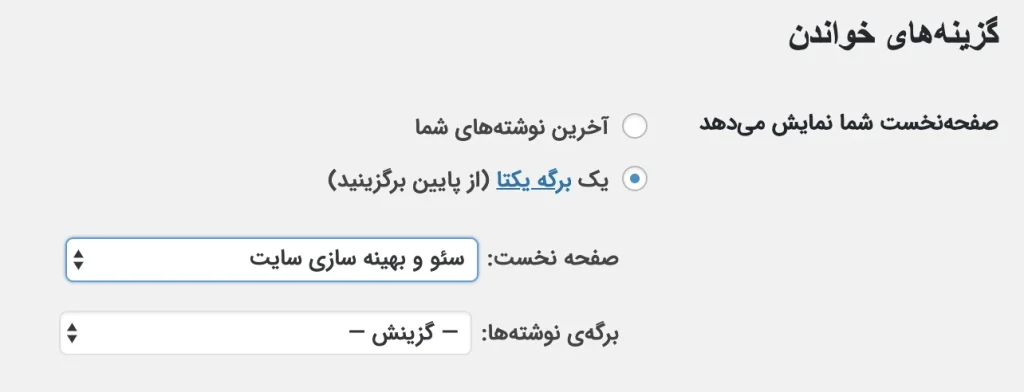Open the صفحه نخست dropdown showing سئو و بهینه سازی سایت
The width and height of the screenshot is (1024, 392).
272,260
